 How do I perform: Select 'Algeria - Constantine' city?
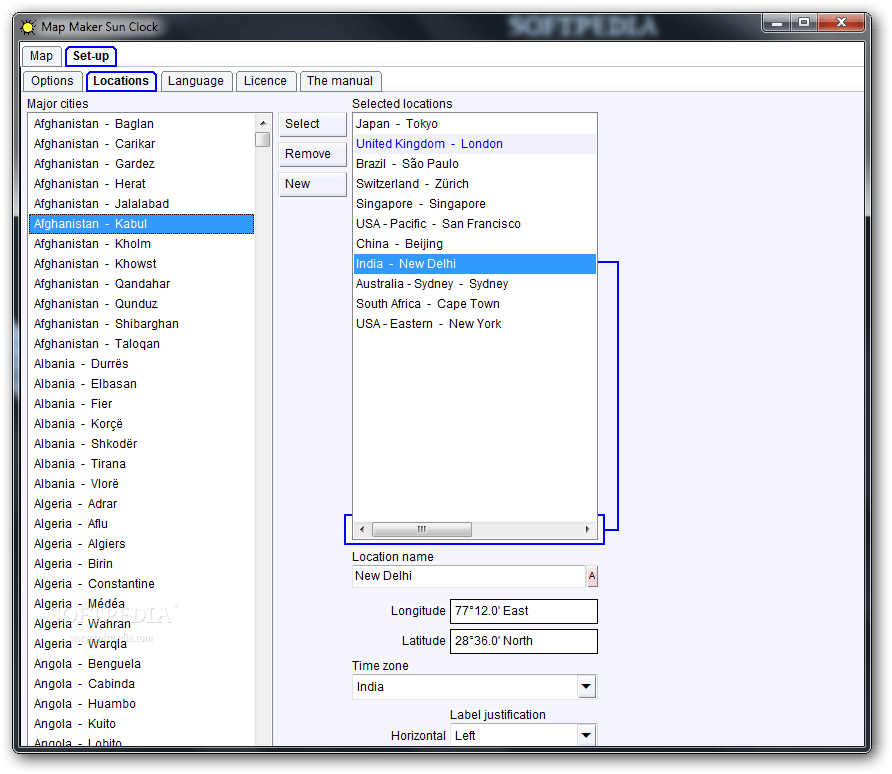pos(142,584)
